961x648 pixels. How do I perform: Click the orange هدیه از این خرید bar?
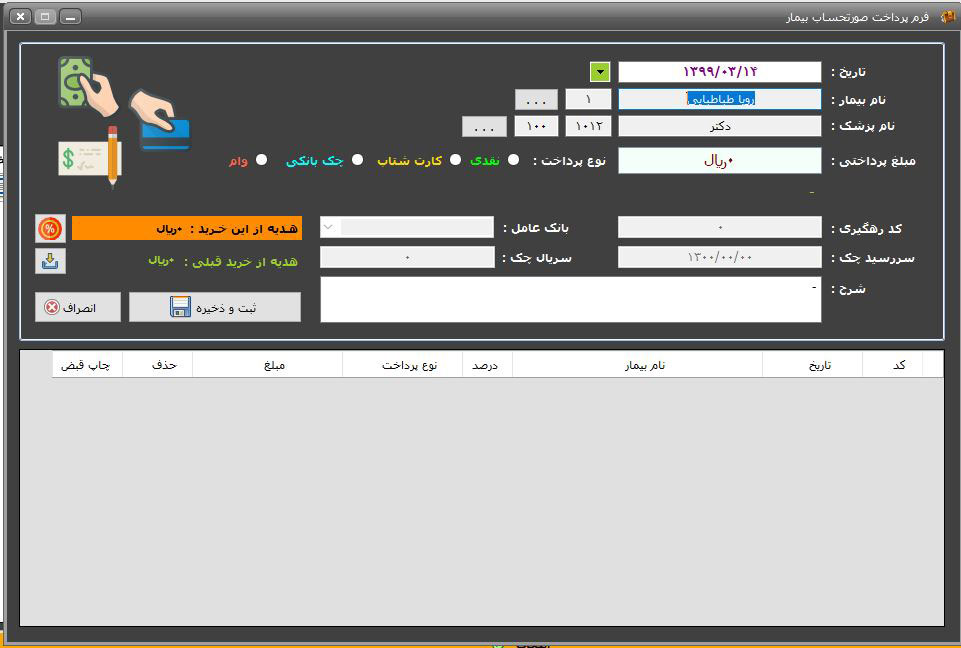point(187,229)
